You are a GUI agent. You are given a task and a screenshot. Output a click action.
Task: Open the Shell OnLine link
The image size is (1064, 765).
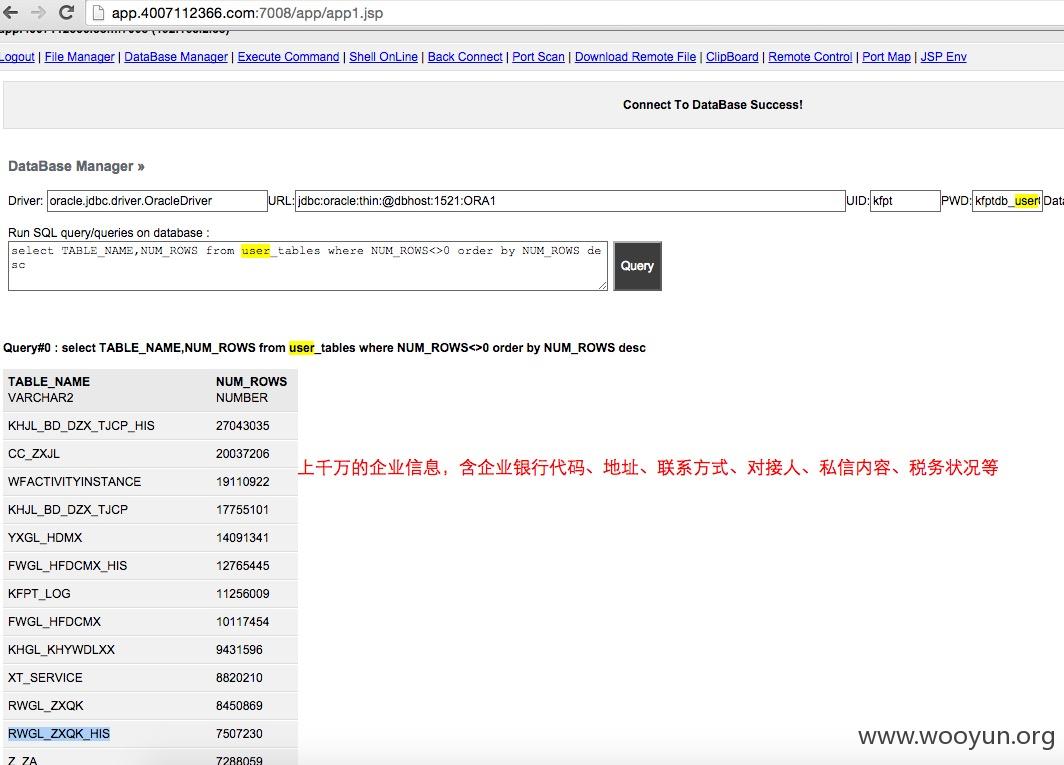point(383,57)
